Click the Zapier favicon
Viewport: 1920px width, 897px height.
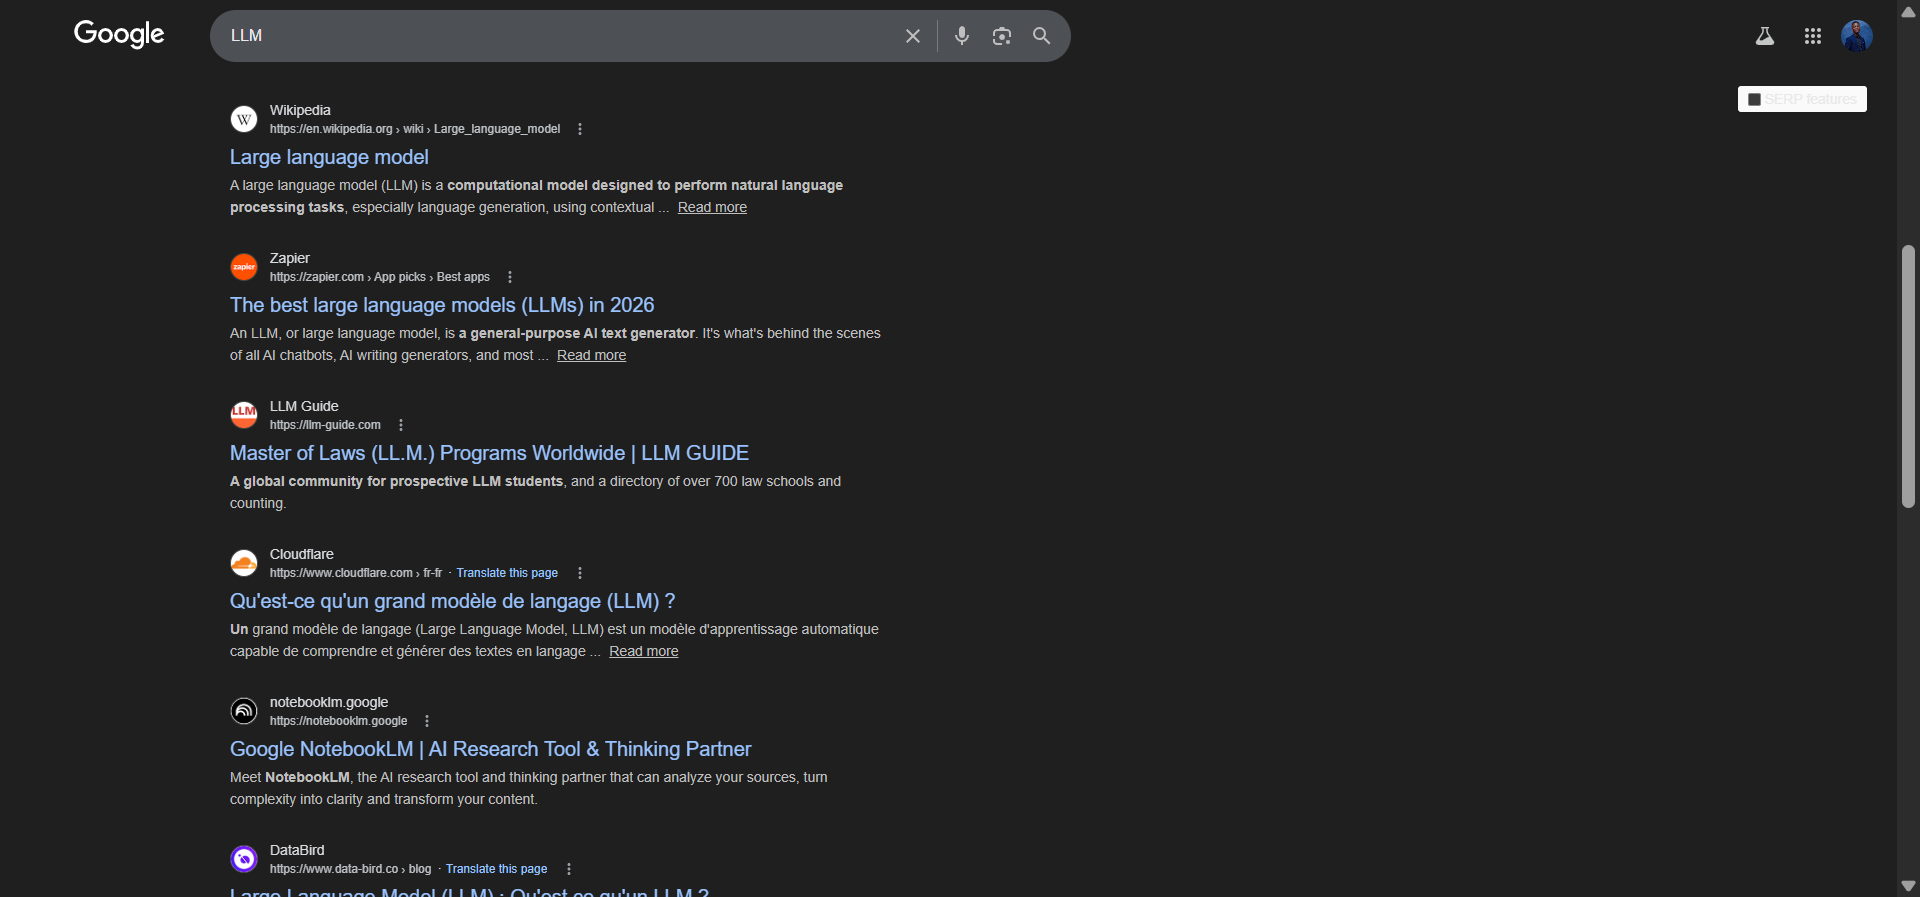pos(244,267)
